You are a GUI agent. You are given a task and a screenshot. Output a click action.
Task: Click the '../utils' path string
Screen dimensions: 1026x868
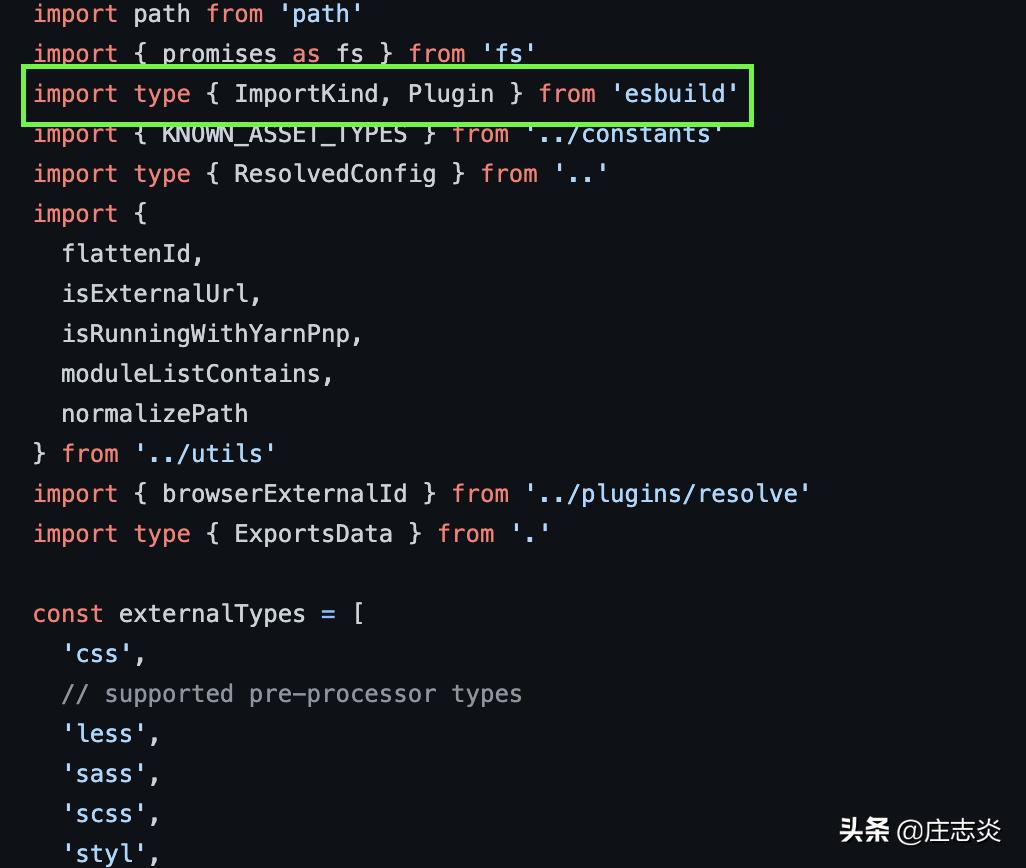[x=205, y=453]
